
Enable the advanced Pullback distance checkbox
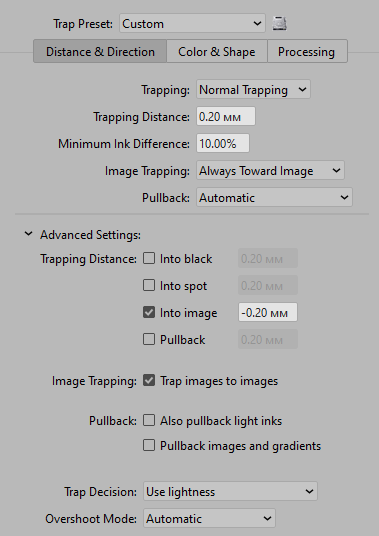coord(149,339)
